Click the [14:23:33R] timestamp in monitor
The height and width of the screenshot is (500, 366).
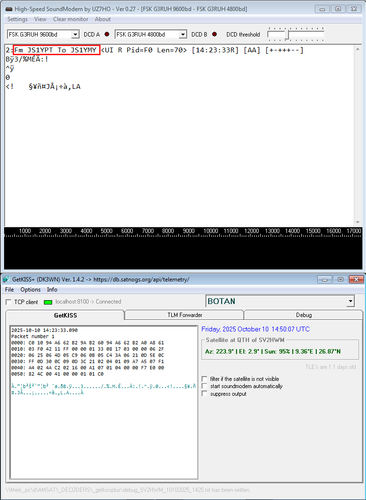215,50
